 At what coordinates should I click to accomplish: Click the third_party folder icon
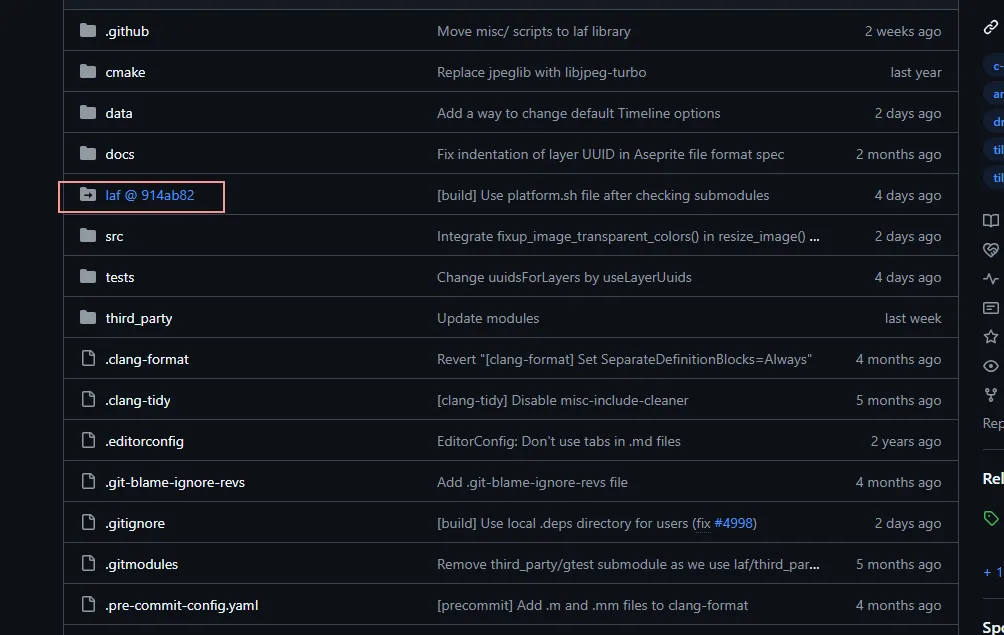[x=88, y=318]
